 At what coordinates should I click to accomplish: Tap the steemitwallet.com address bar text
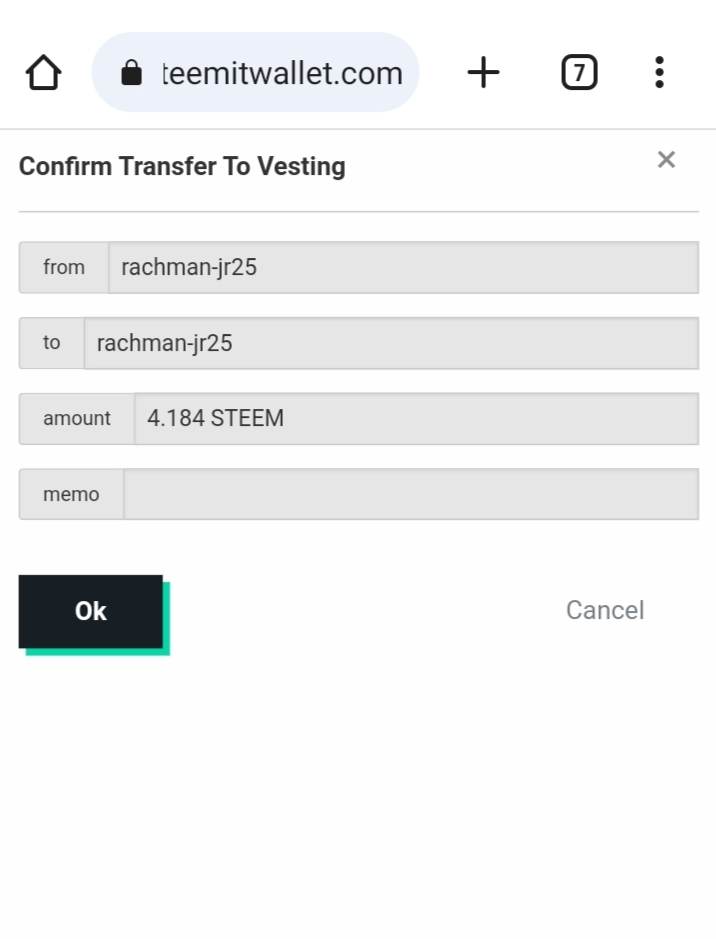[282, 73]
